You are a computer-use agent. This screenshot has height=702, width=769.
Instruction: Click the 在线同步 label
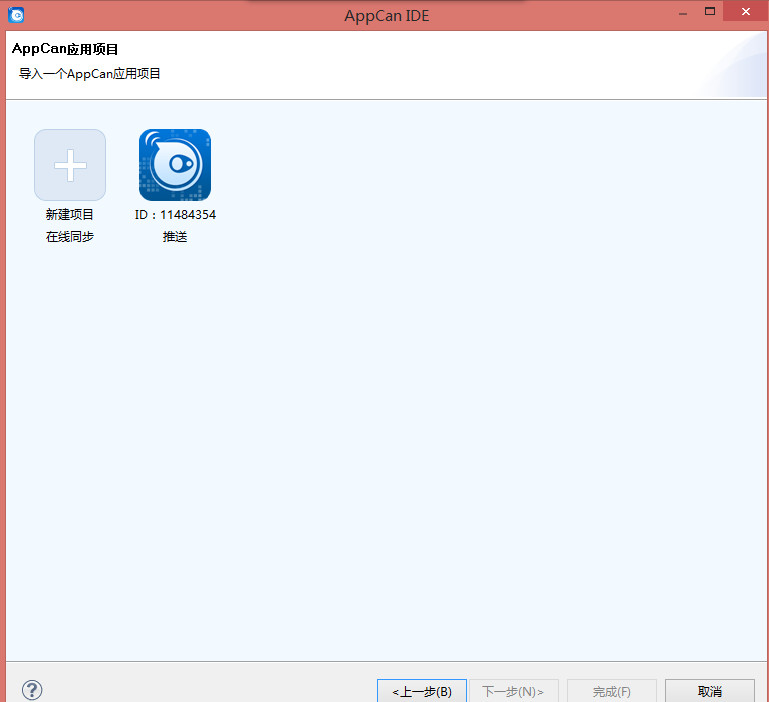[70, 236]
